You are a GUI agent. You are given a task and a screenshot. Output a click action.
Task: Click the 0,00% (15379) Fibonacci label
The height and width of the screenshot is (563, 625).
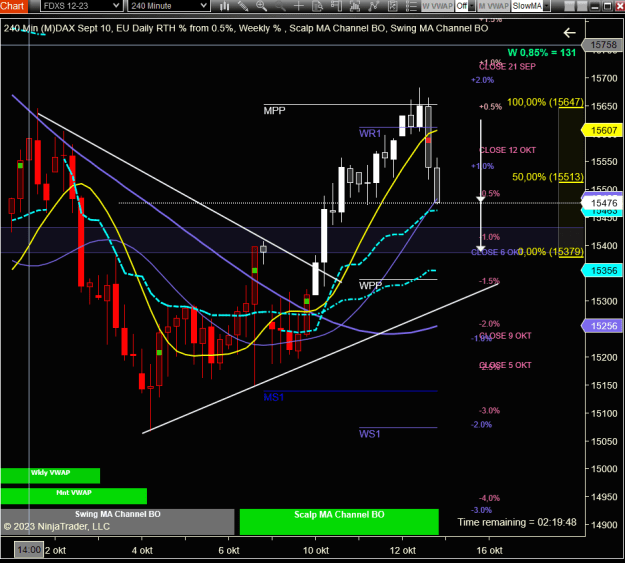point(552,252)
